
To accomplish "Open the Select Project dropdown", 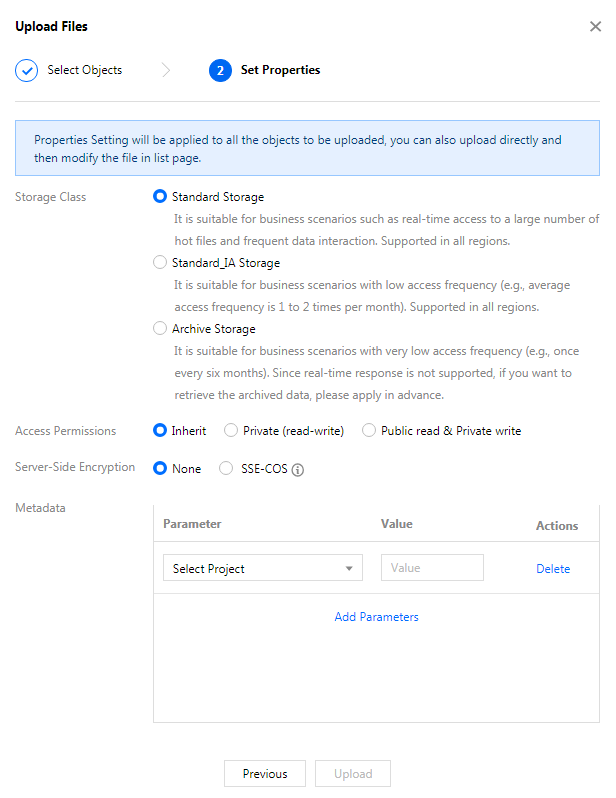I will pos(263,568).
